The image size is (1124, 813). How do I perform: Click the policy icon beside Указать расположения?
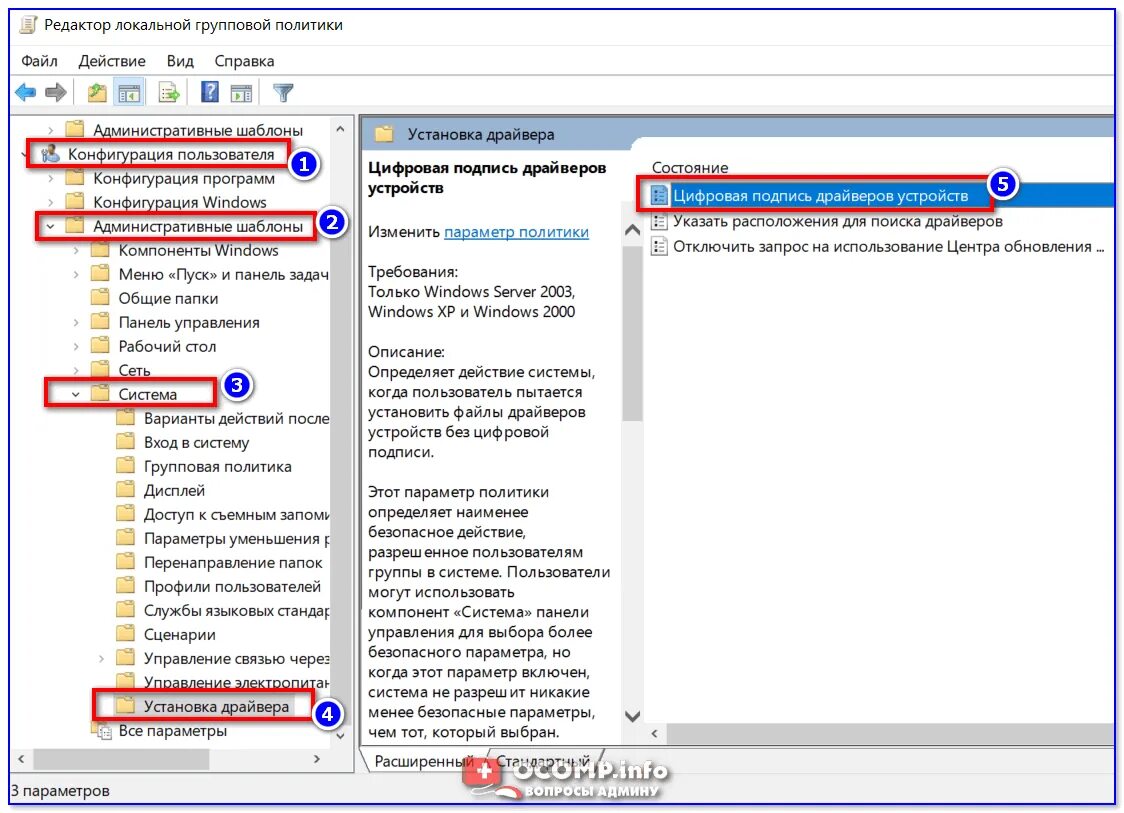(658, 222)
